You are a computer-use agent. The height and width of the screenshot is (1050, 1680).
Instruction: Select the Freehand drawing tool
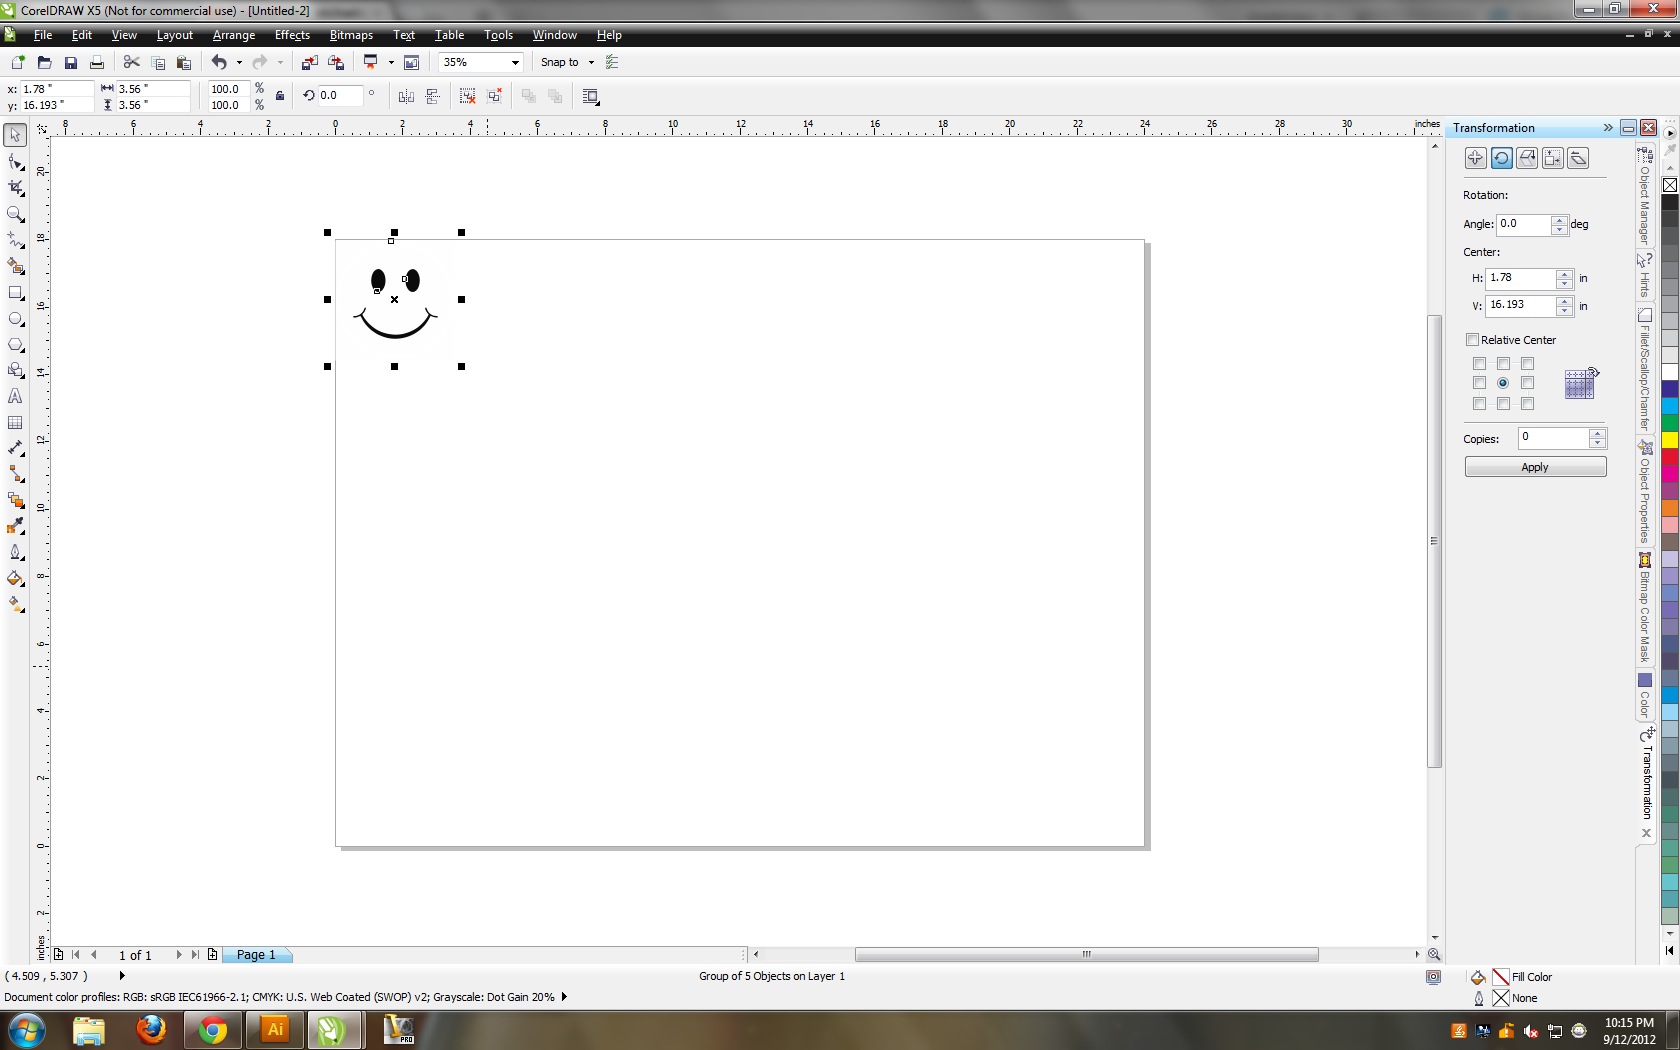click(x=15, y=240)
